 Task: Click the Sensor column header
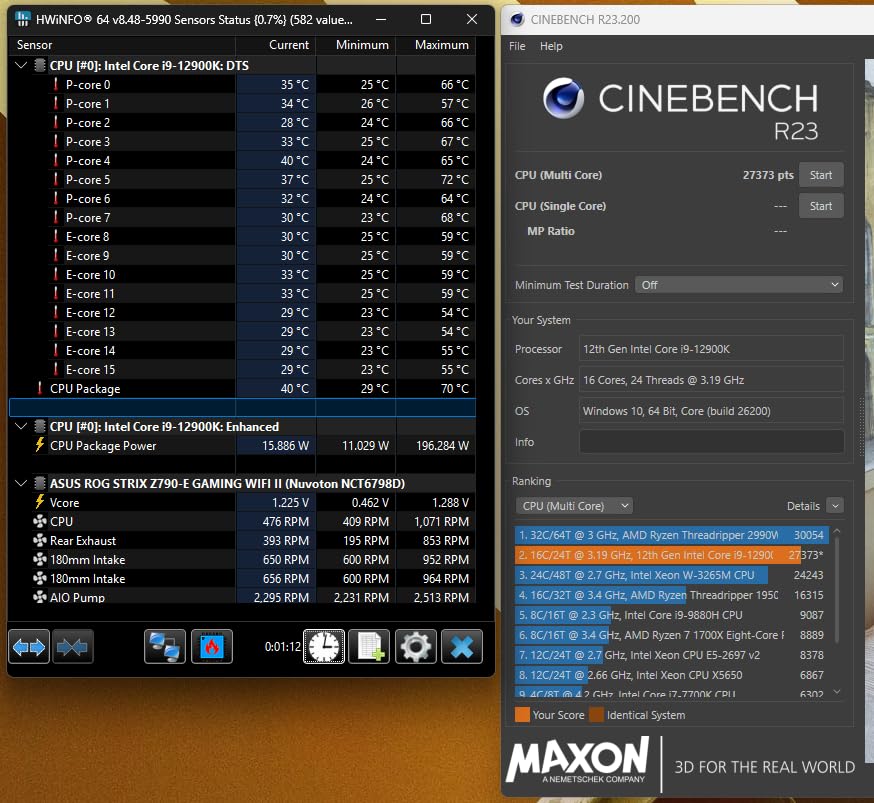[122, 45]
